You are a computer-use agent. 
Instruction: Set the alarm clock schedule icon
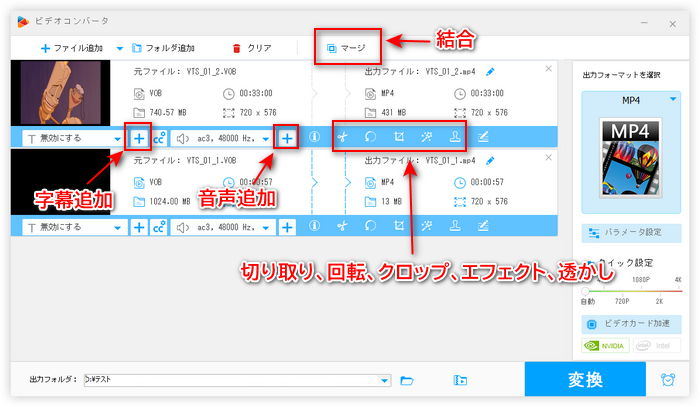(667, 380)
